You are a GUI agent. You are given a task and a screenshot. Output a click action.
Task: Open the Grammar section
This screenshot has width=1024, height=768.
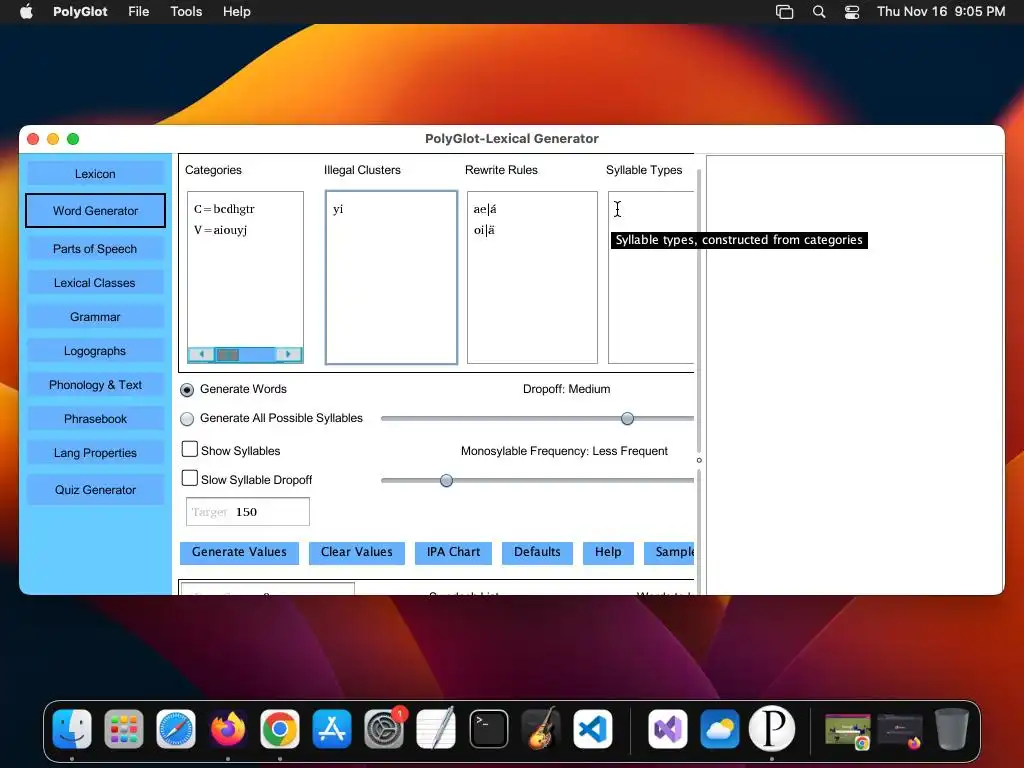(95, 317)
